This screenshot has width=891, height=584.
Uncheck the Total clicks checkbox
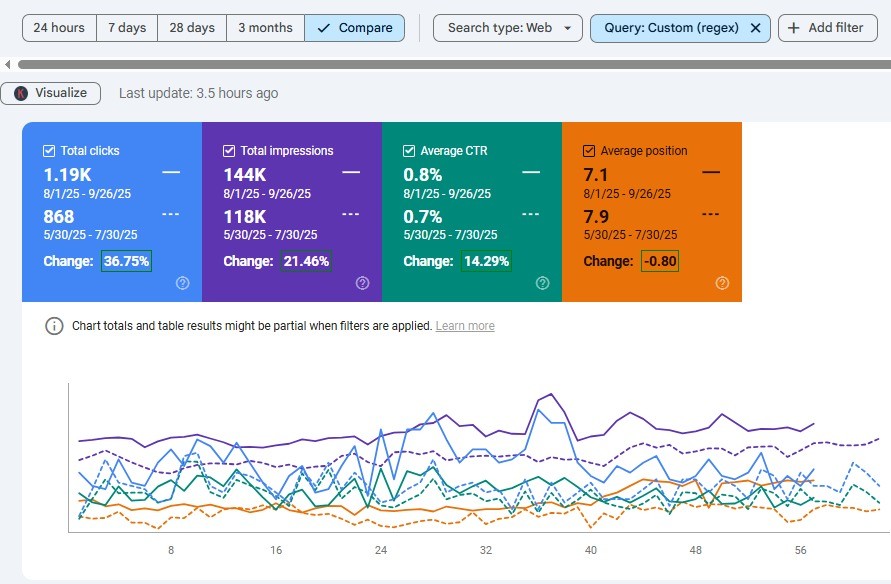pyautogui.click(x=49, y=151)
